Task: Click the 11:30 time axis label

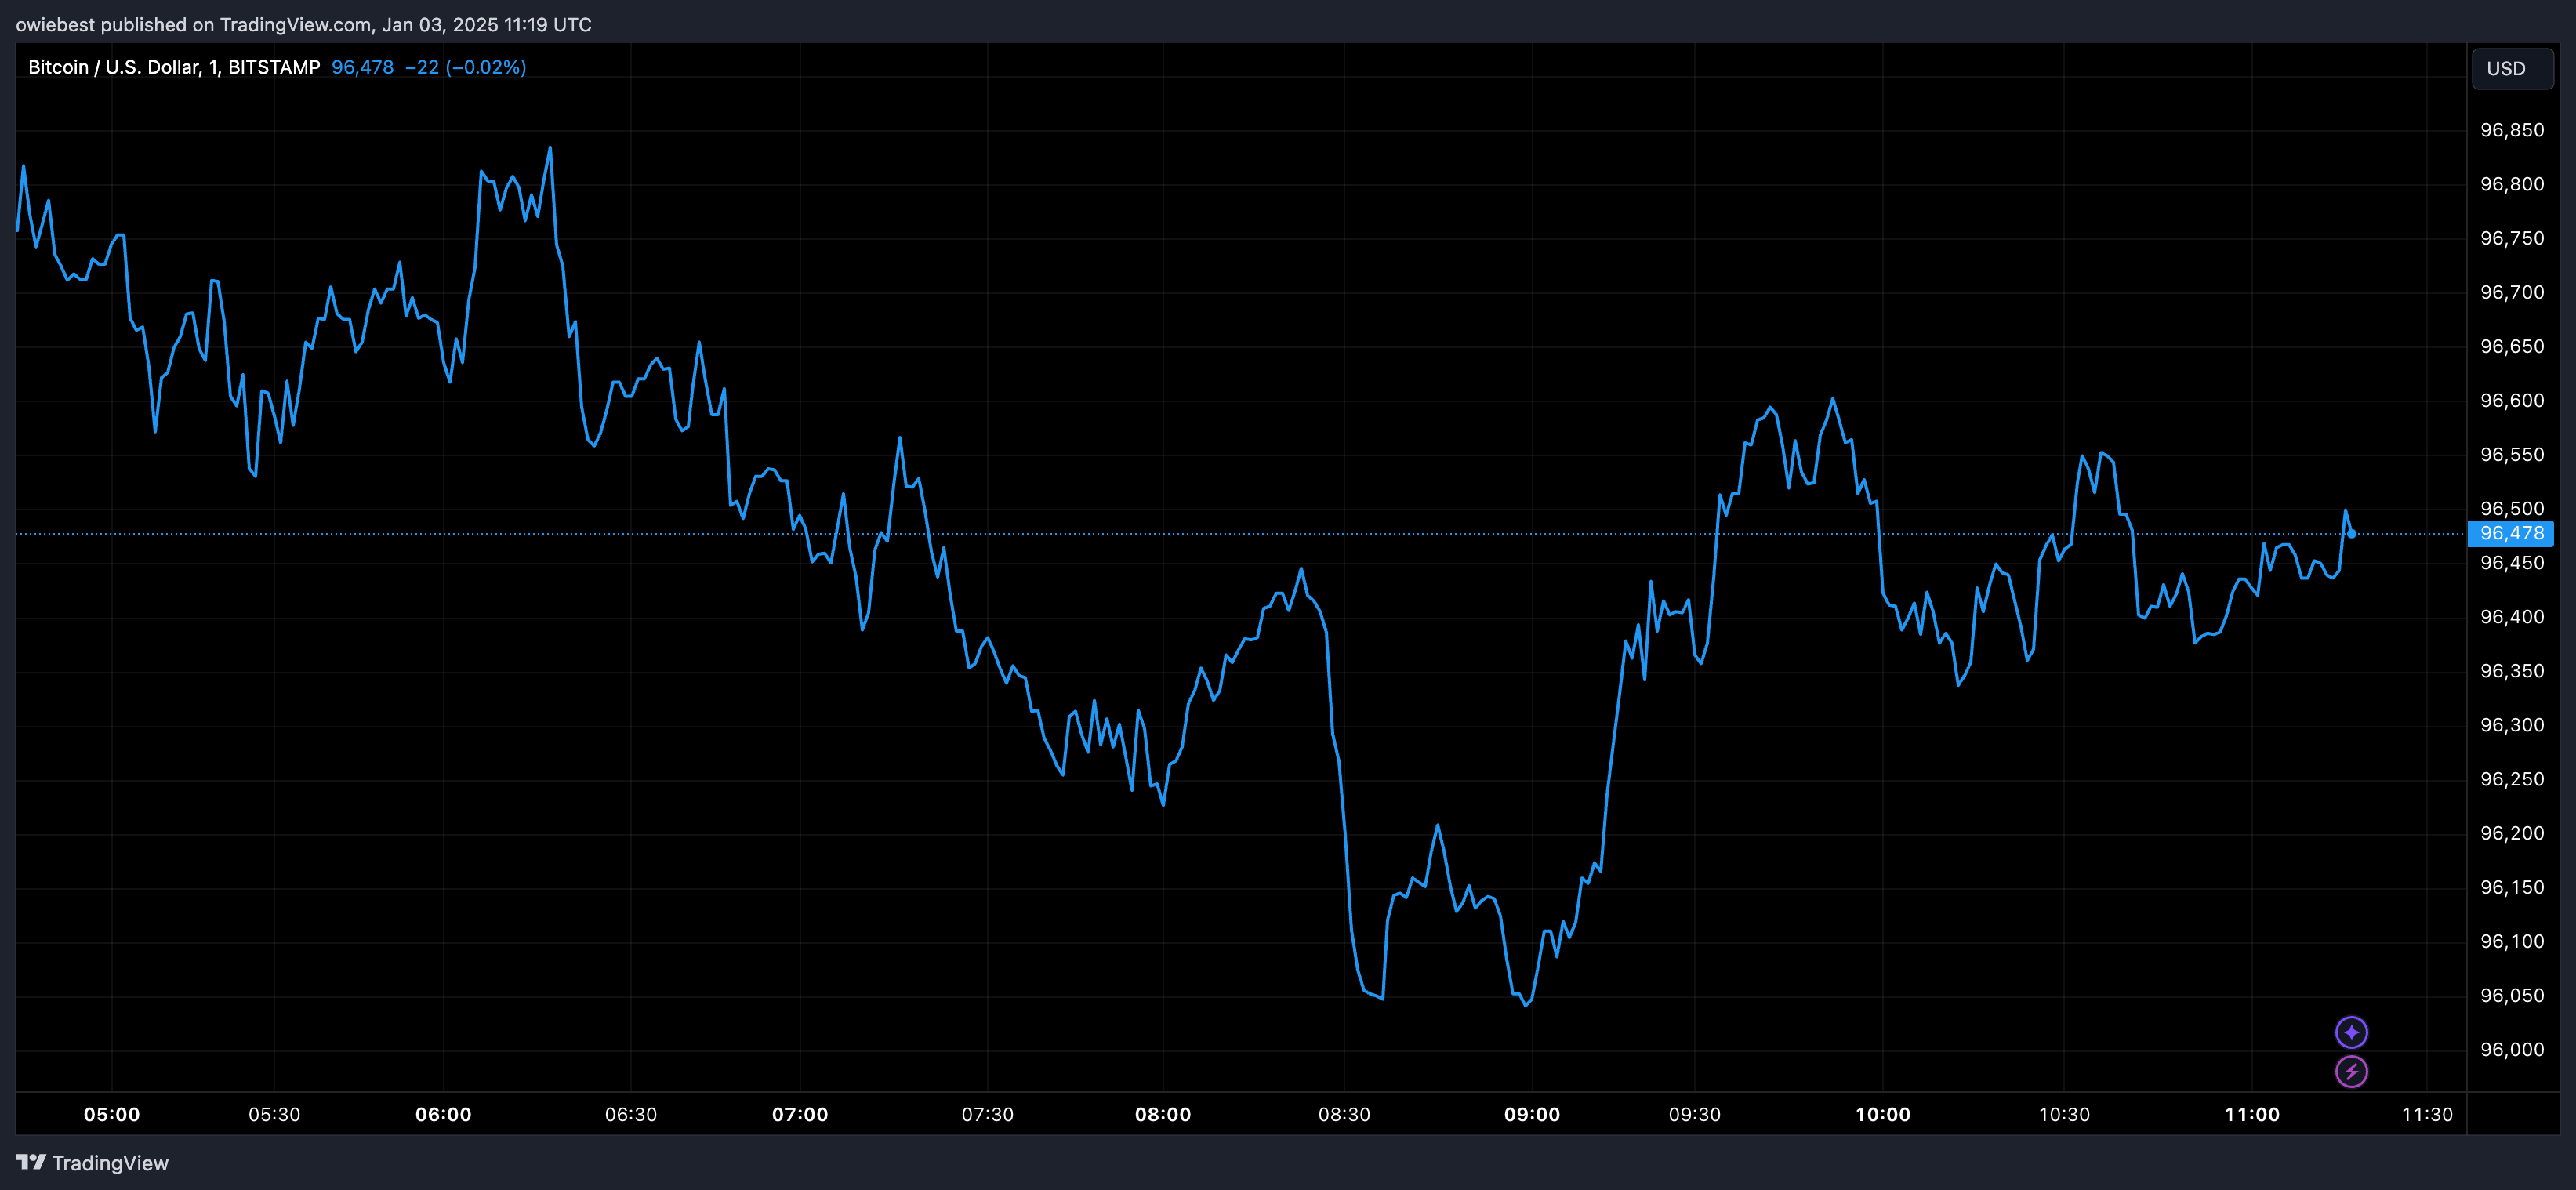Action: tap(2427, 1114)
